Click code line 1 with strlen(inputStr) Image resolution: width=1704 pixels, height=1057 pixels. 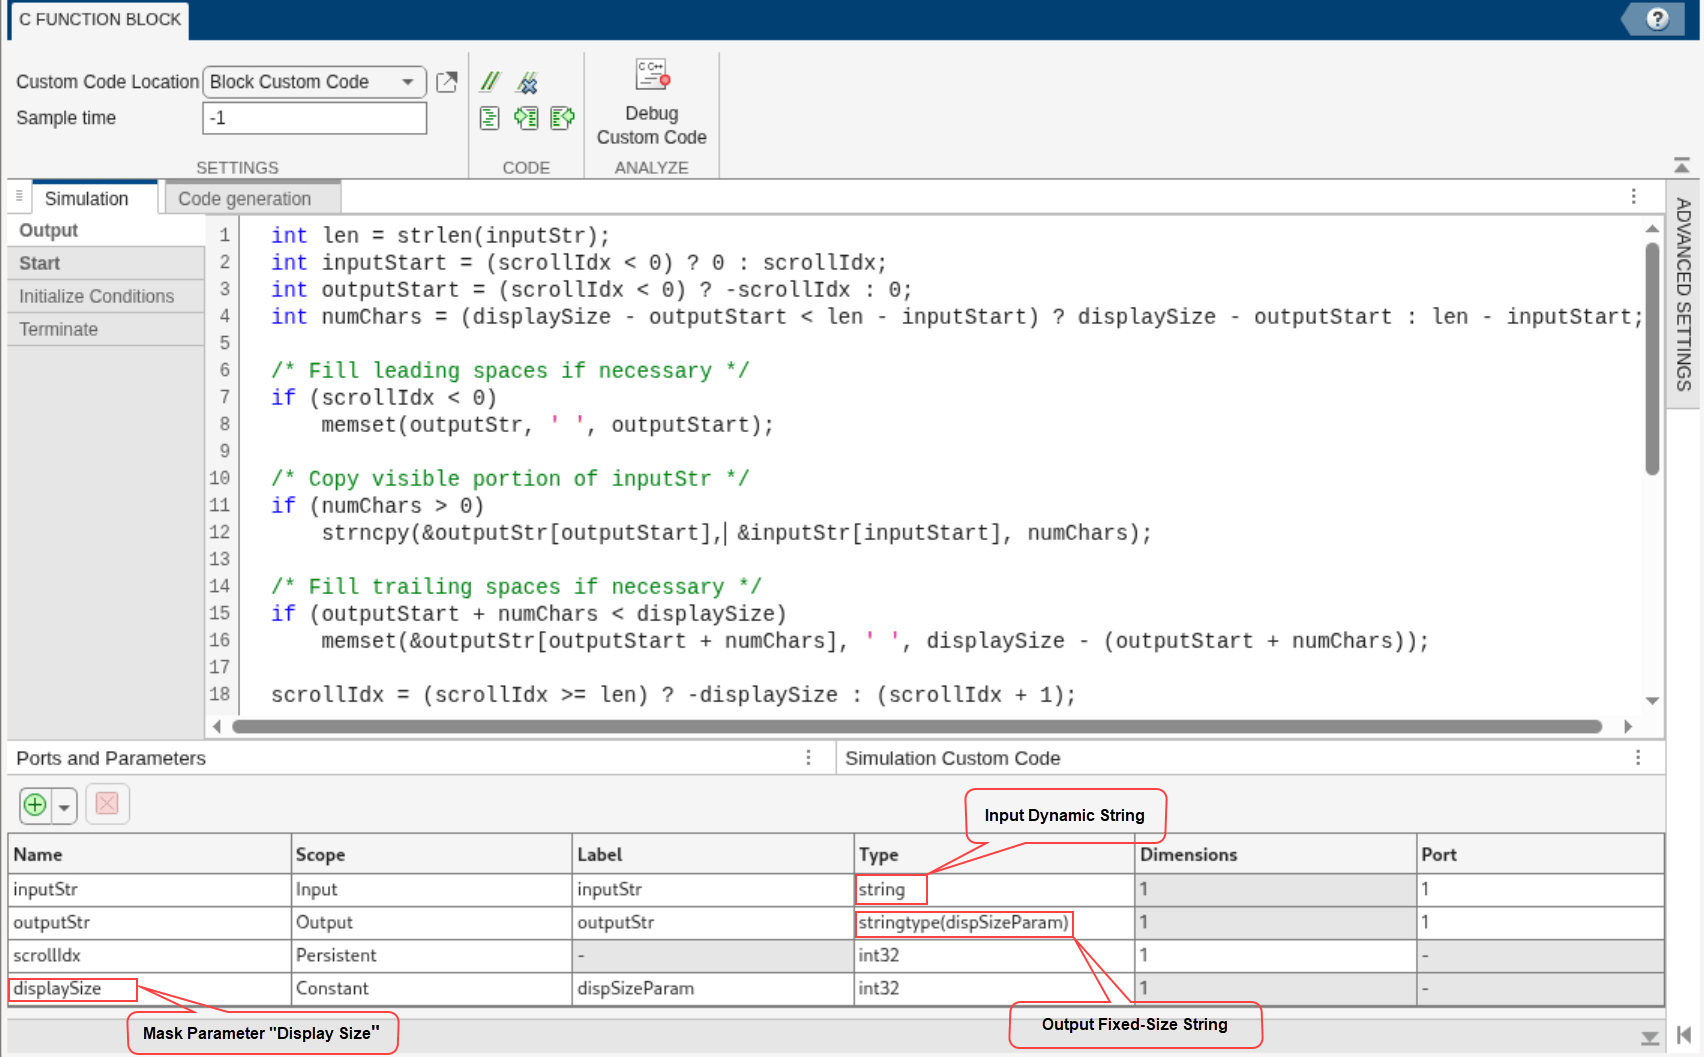click(440, 236)
